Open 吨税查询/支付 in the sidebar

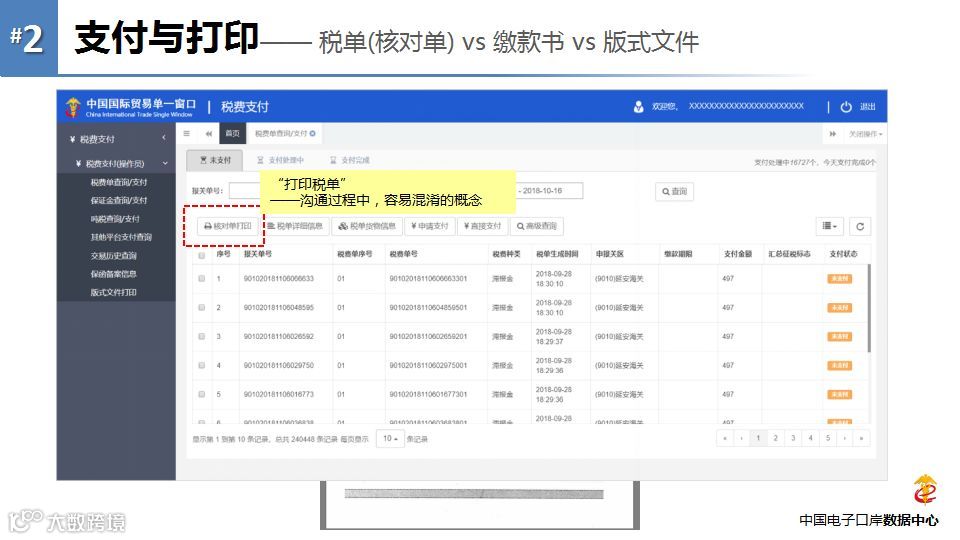pos(115,219)
